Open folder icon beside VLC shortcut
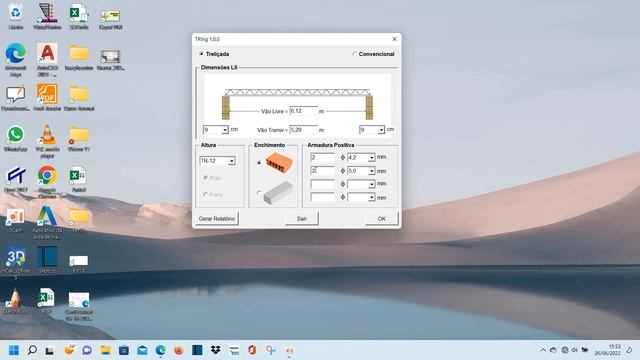The image size is (640, 360). tap(79, 139)
